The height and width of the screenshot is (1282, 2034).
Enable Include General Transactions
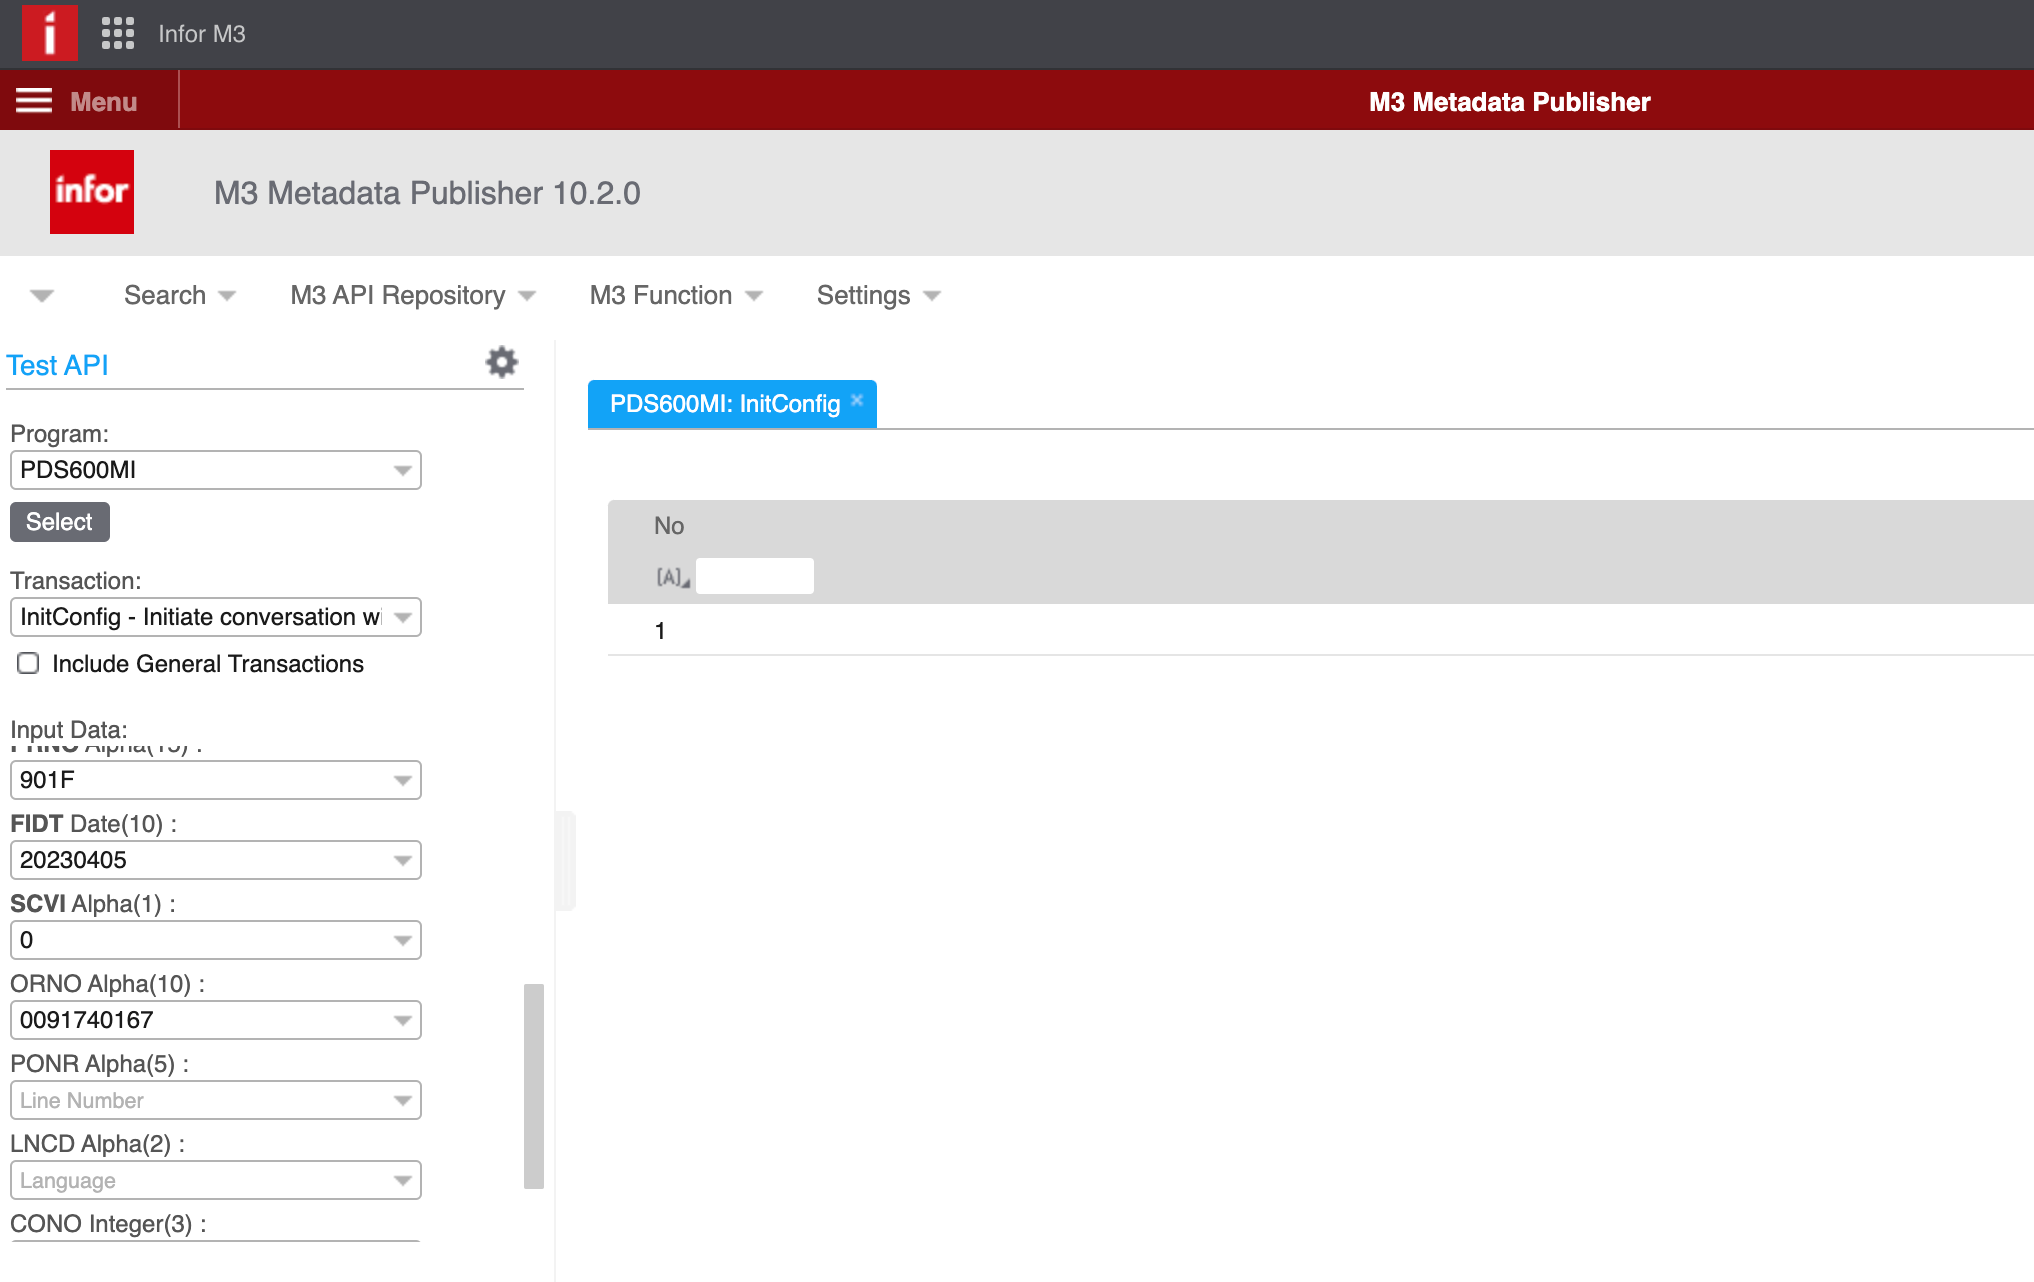tap(27, 663)
